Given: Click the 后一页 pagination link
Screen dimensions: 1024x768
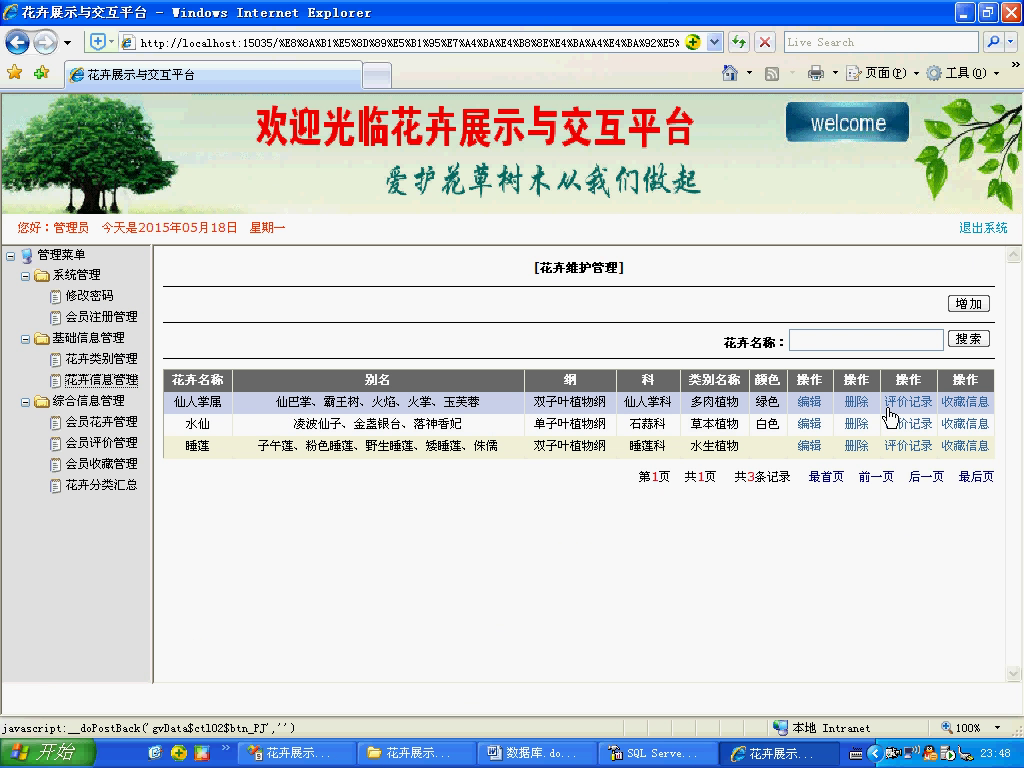Looking at the screenshot, I should (x=926, y=477).
